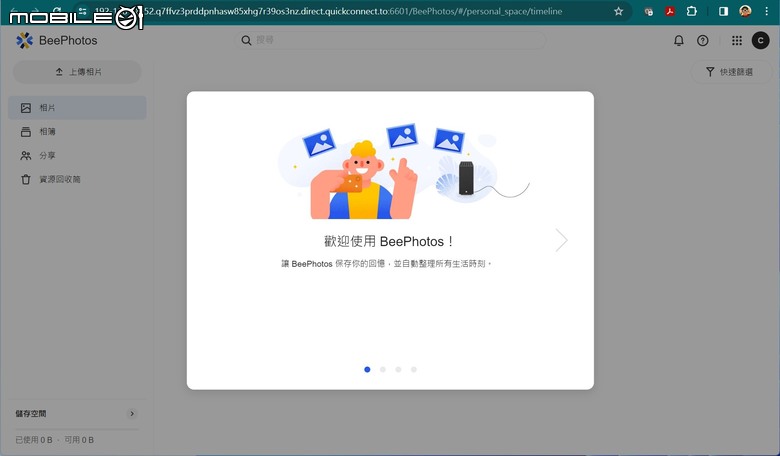Image resolution: width=780 pixels, height=456 pixels.
Task: Click the BeePhotos logo icon
Action: pyautogui.click(x=24, y=41)
